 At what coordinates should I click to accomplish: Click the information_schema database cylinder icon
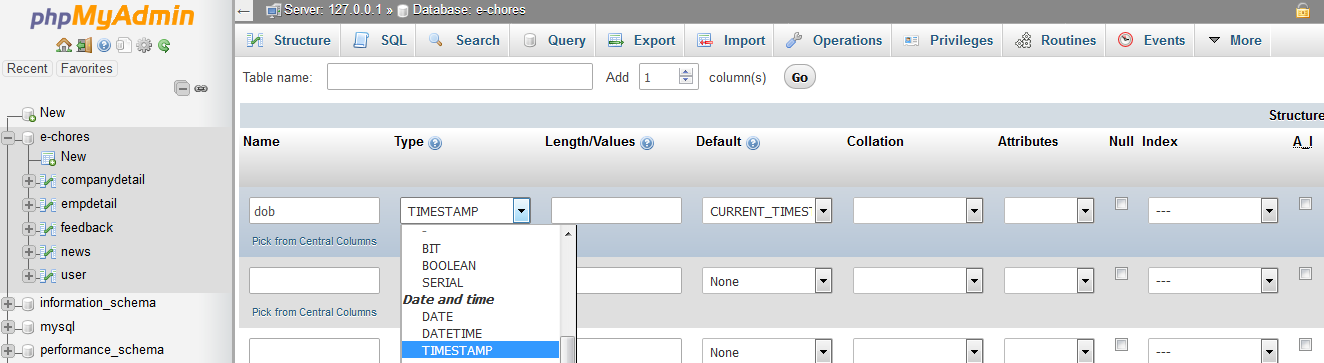(28, 303)
